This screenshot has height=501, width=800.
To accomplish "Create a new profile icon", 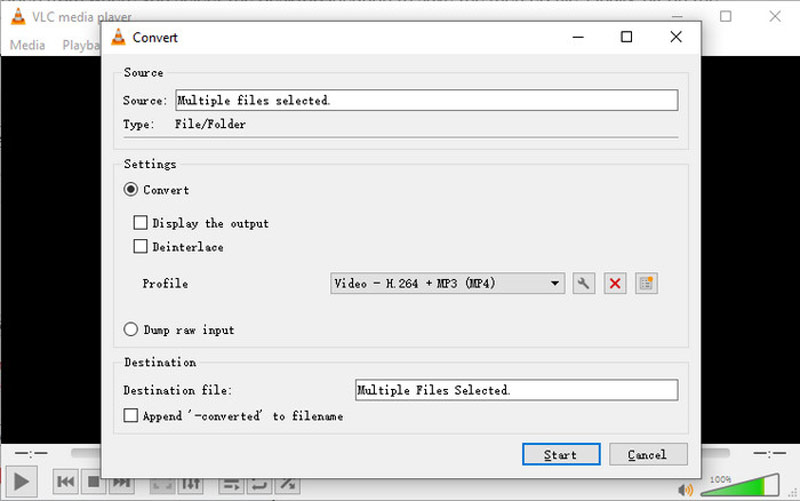I will pyautogui.click(x=646, y=283).
